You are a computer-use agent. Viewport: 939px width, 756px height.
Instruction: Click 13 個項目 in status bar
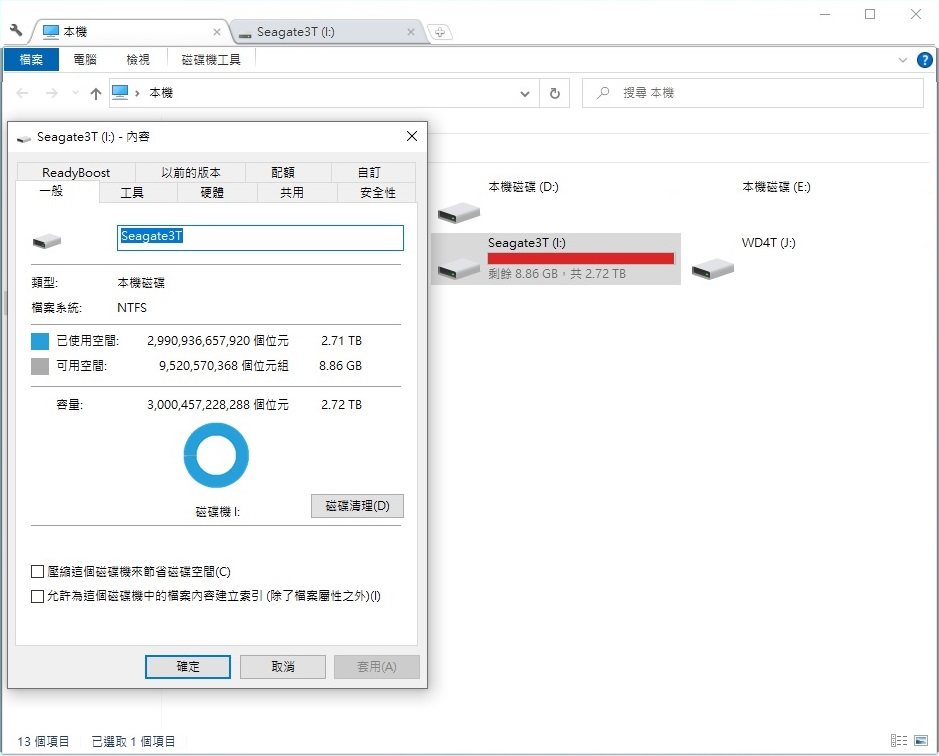pos(43,742)
